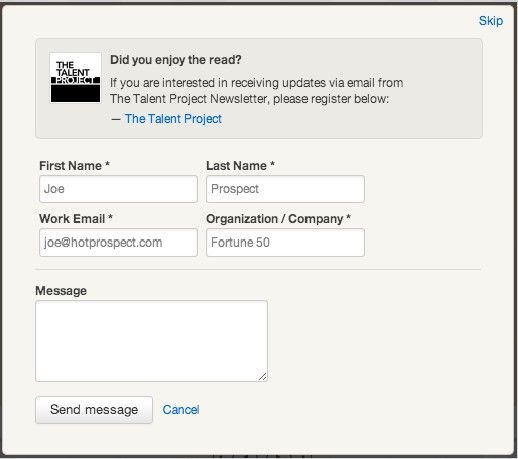Click the Message label
The height and width of the screenshot is (459, 518).
(x=61, y=291)
